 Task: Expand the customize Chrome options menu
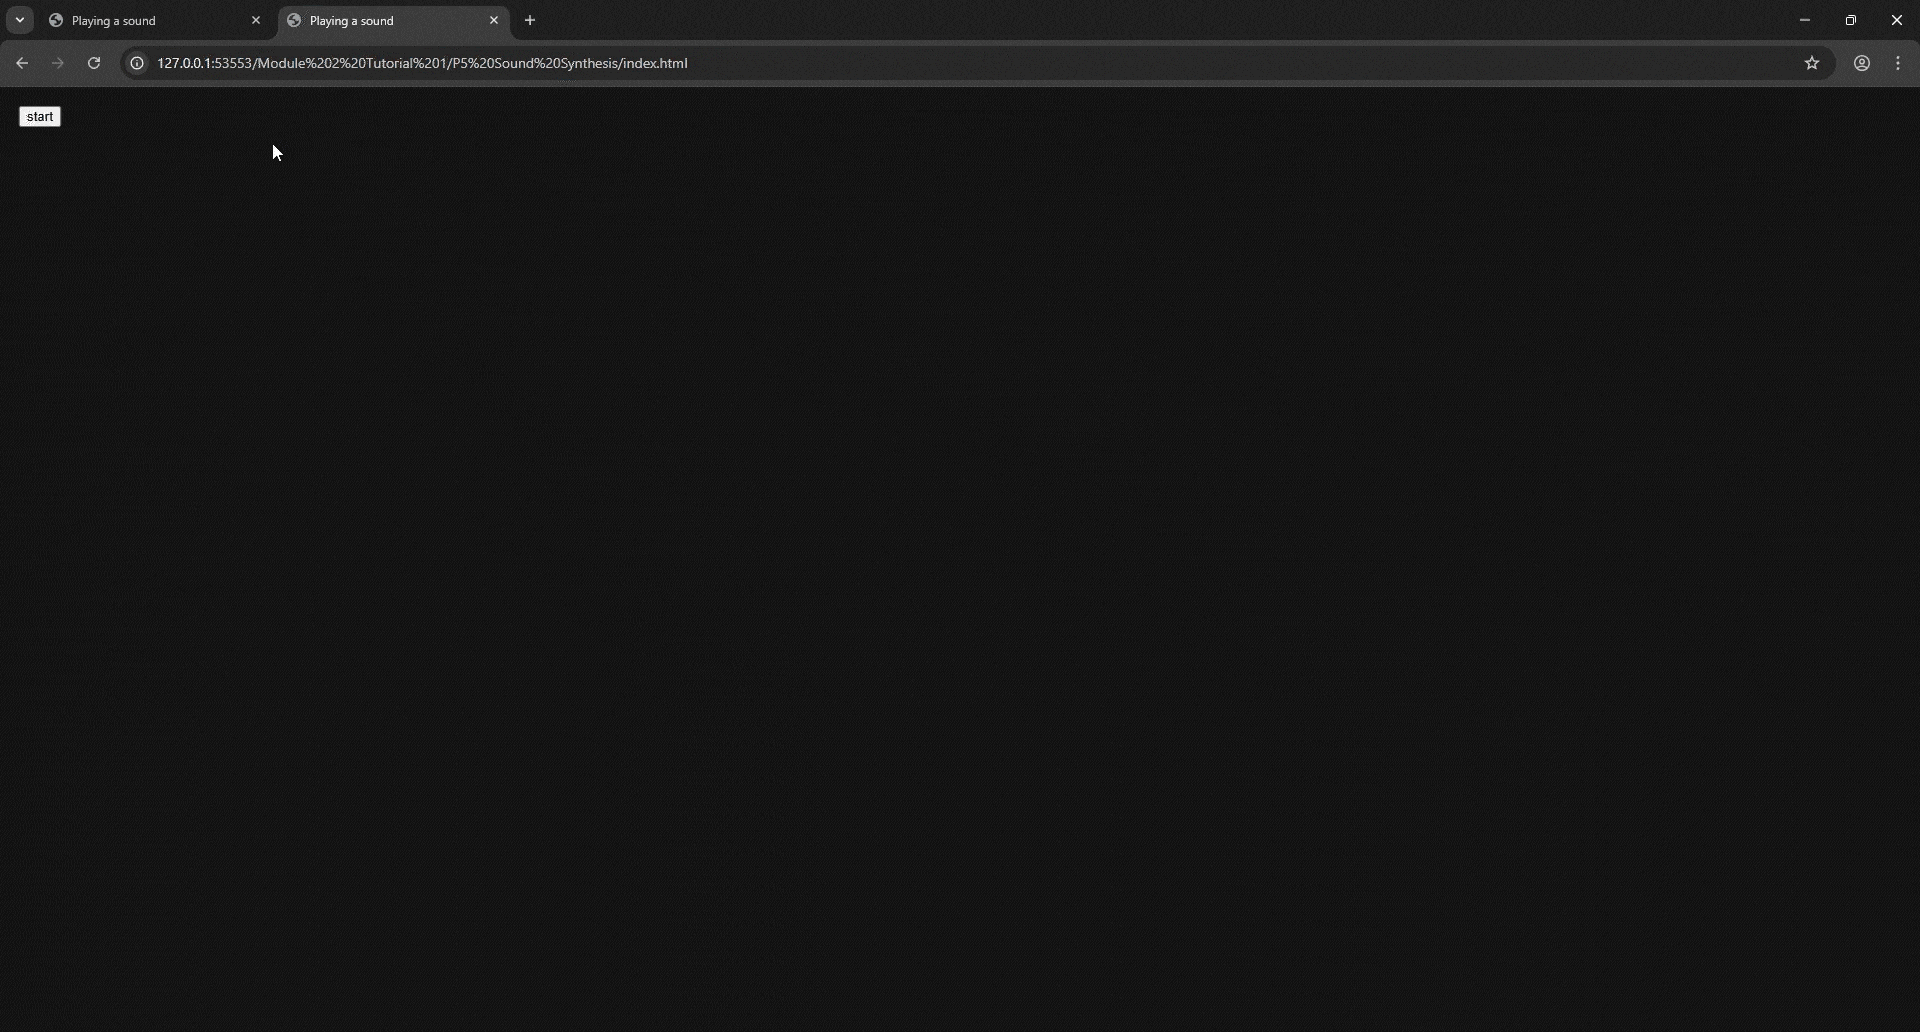(x=1897, y=62)
